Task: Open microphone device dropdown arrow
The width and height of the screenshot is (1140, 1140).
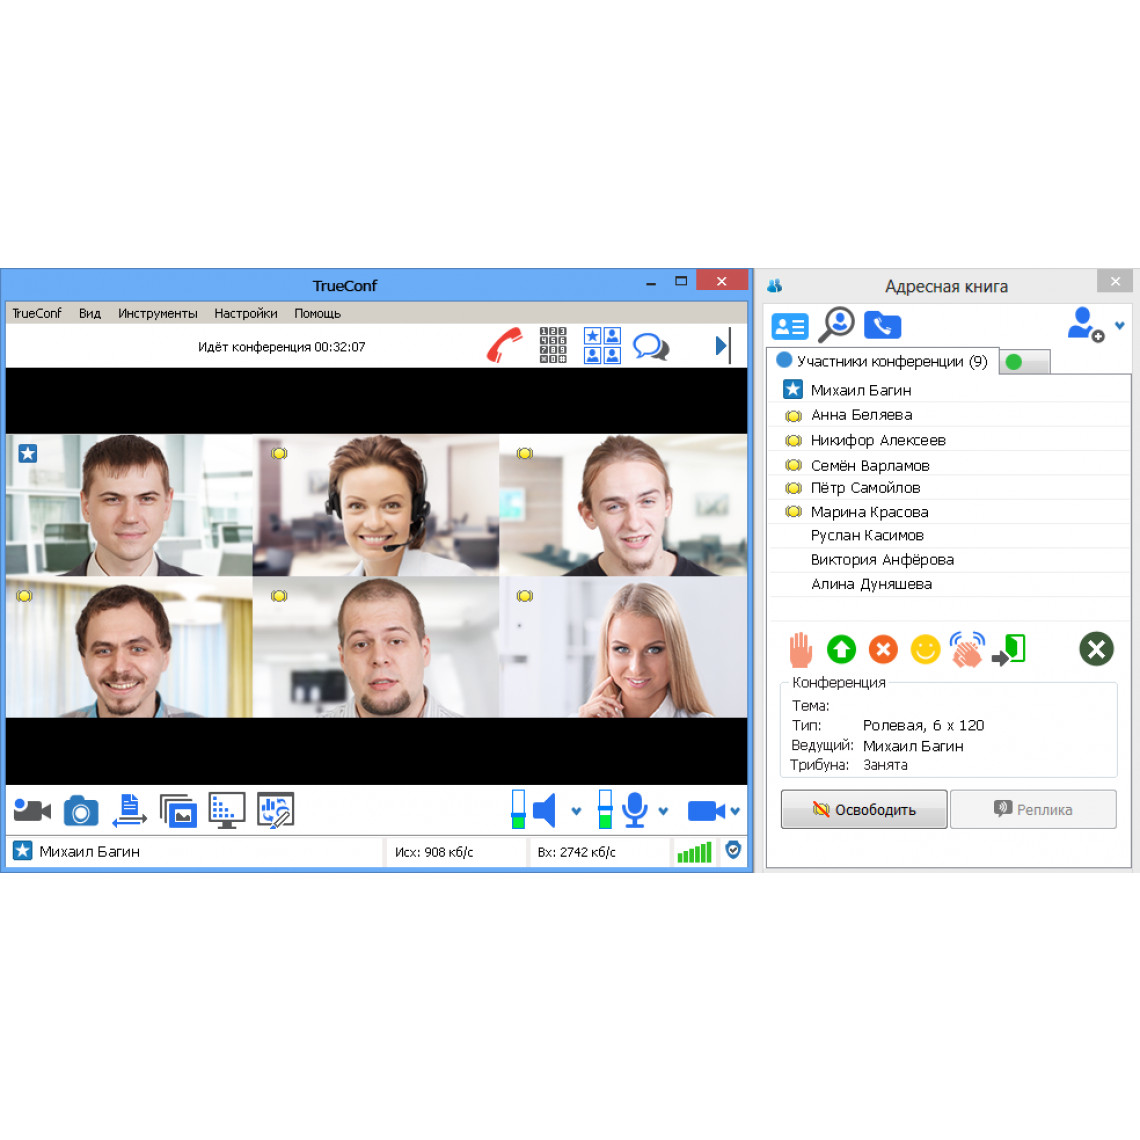Action: 663,811
